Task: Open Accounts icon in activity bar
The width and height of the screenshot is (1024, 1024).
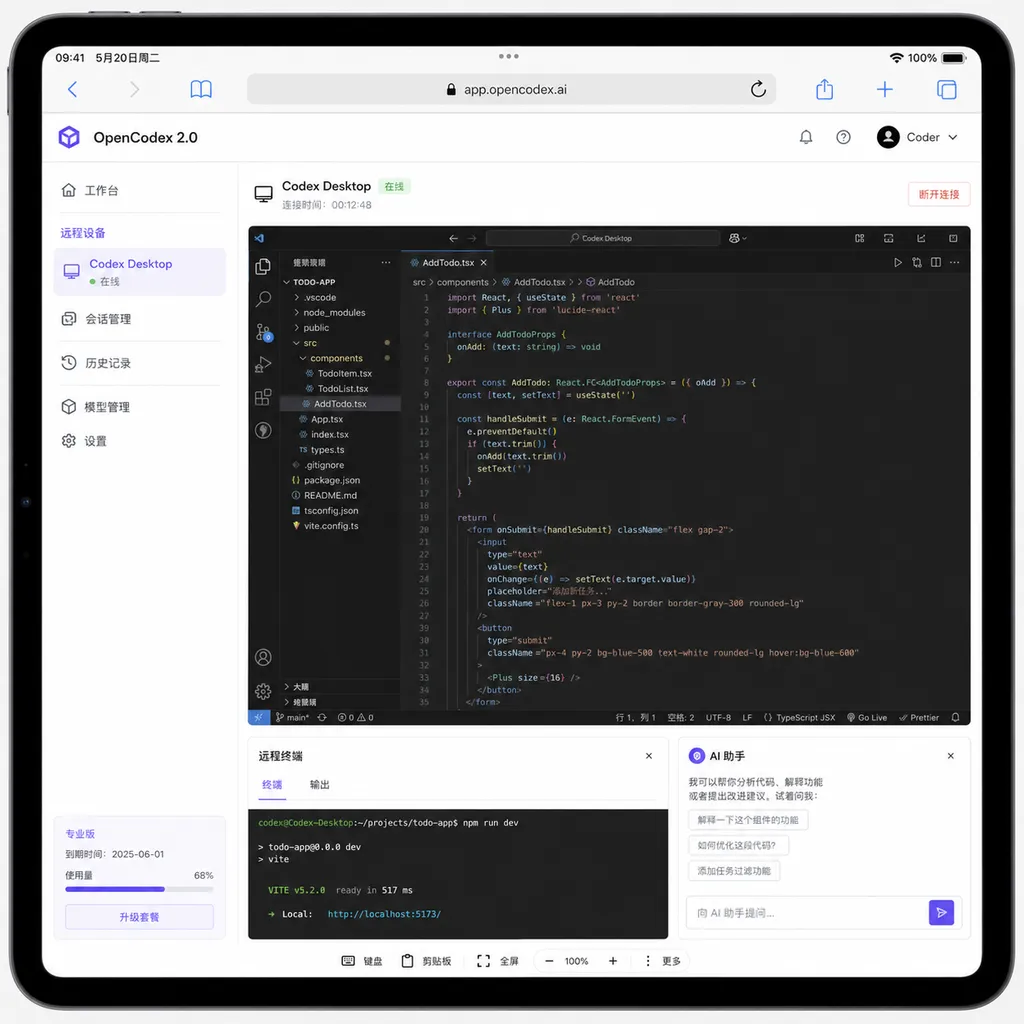Action: (263, 657)
